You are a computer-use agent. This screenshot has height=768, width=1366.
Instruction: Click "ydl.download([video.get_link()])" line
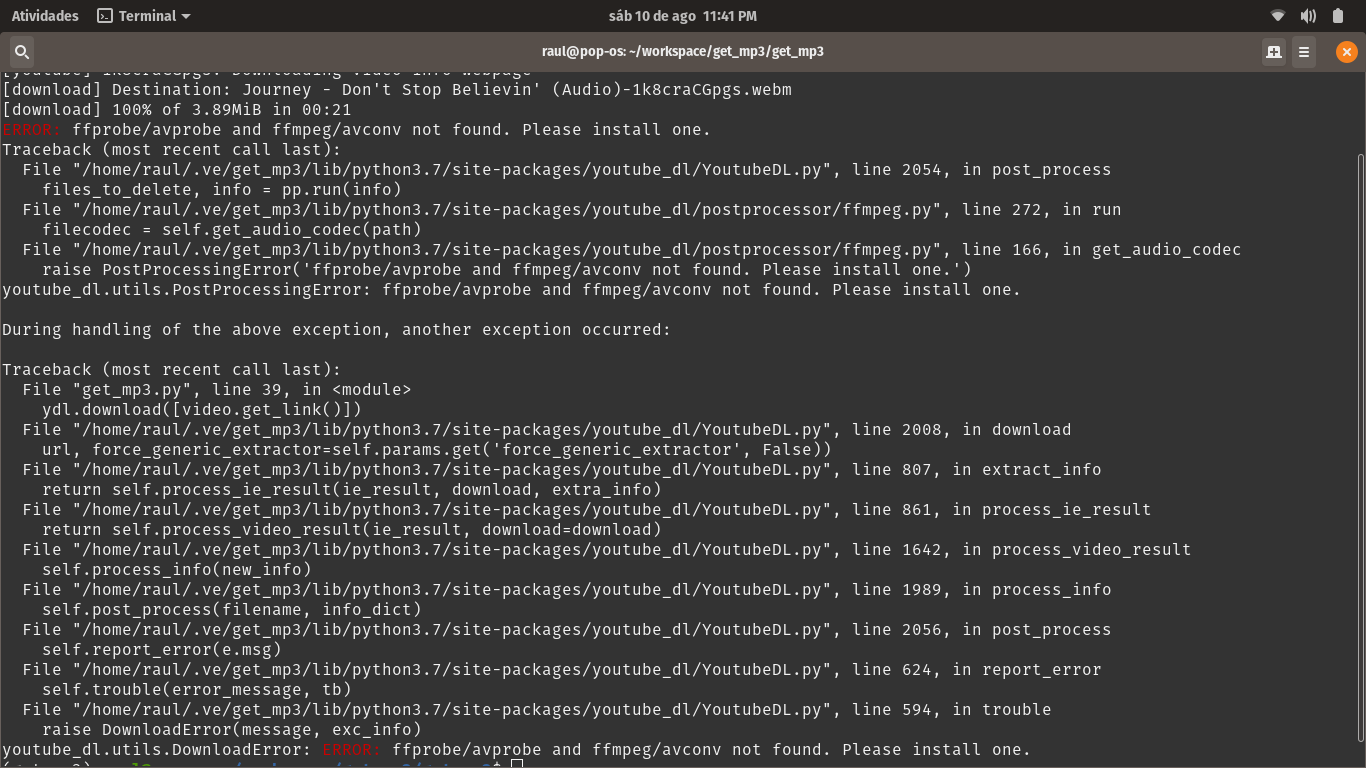(x=202, y=410)
